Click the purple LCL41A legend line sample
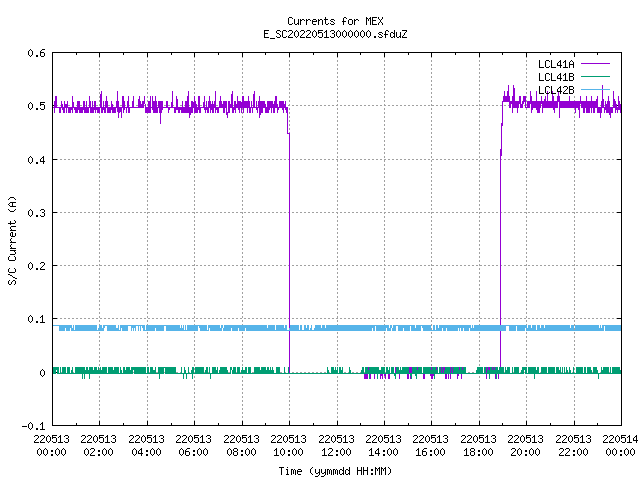This screenshot has height=480, width=640. coord(595,64)
